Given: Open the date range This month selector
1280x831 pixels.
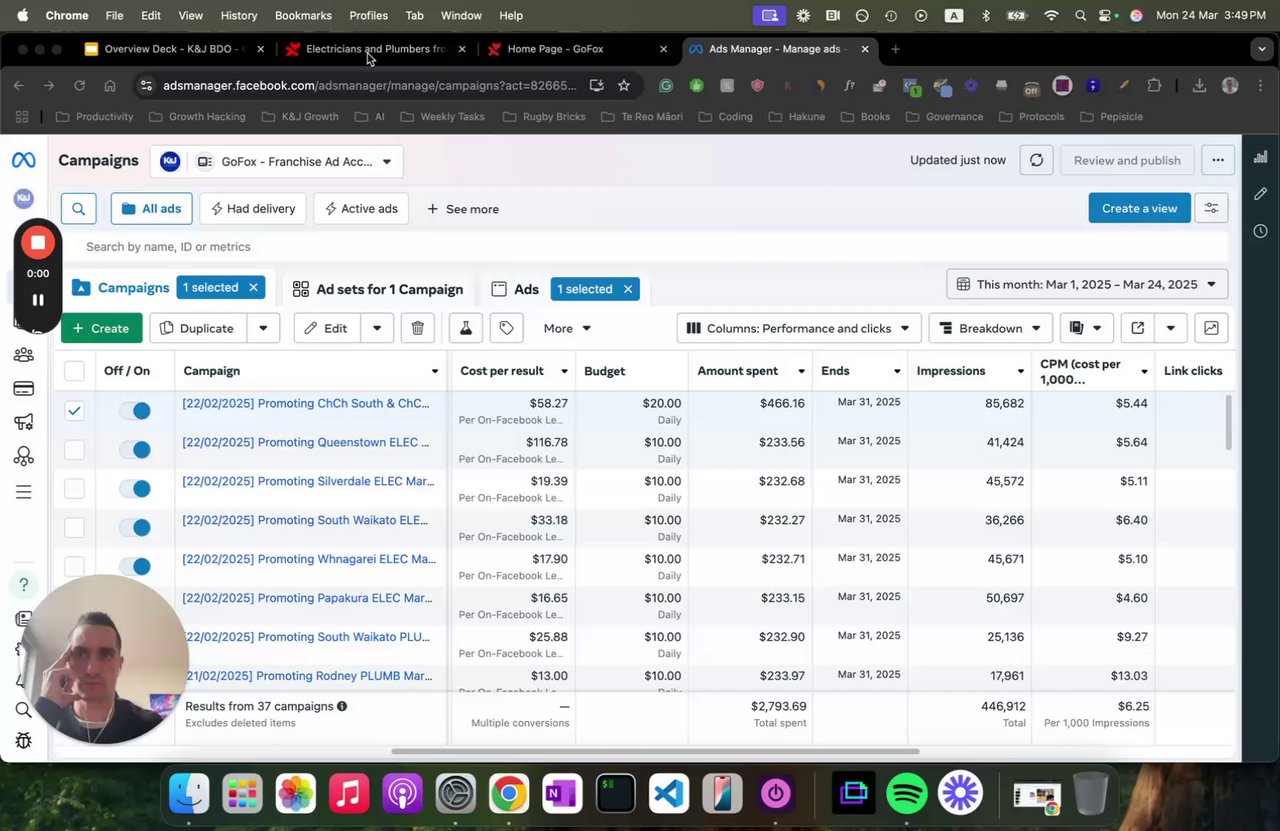Looking at the screenshot, I should (1087, 284).
